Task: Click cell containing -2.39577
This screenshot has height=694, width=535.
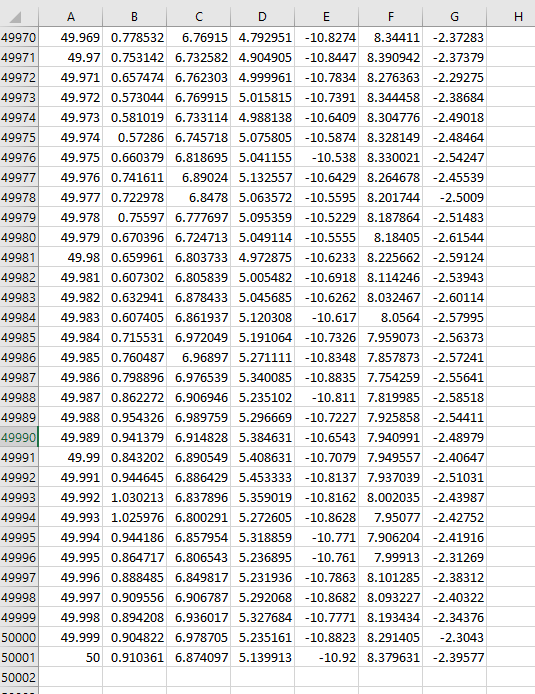Action: coord(454,658)
